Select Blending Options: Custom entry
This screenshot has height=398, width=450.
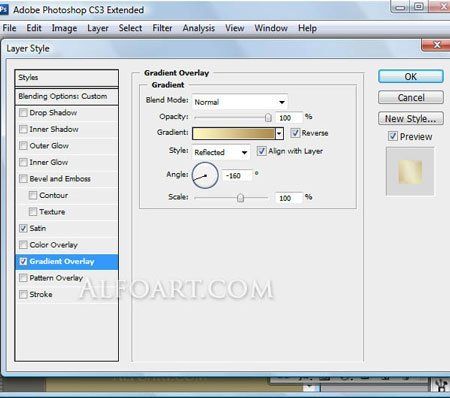click(67, 96)
